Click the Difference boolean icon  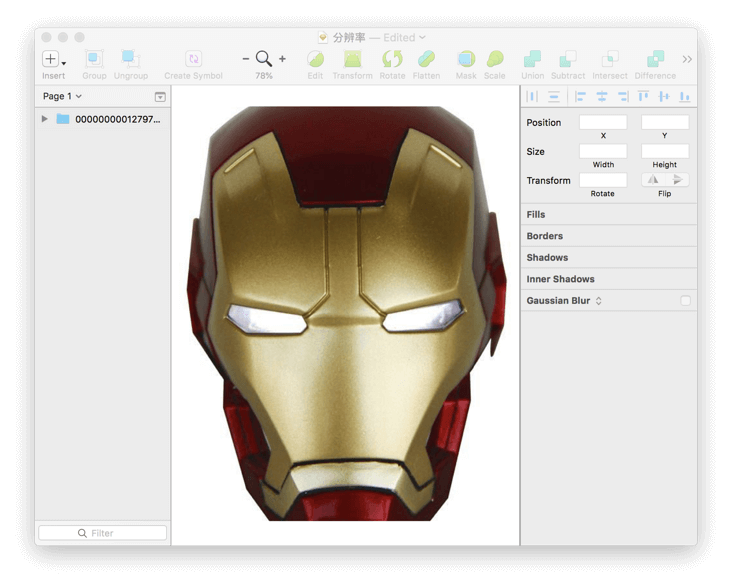(655, 59)
